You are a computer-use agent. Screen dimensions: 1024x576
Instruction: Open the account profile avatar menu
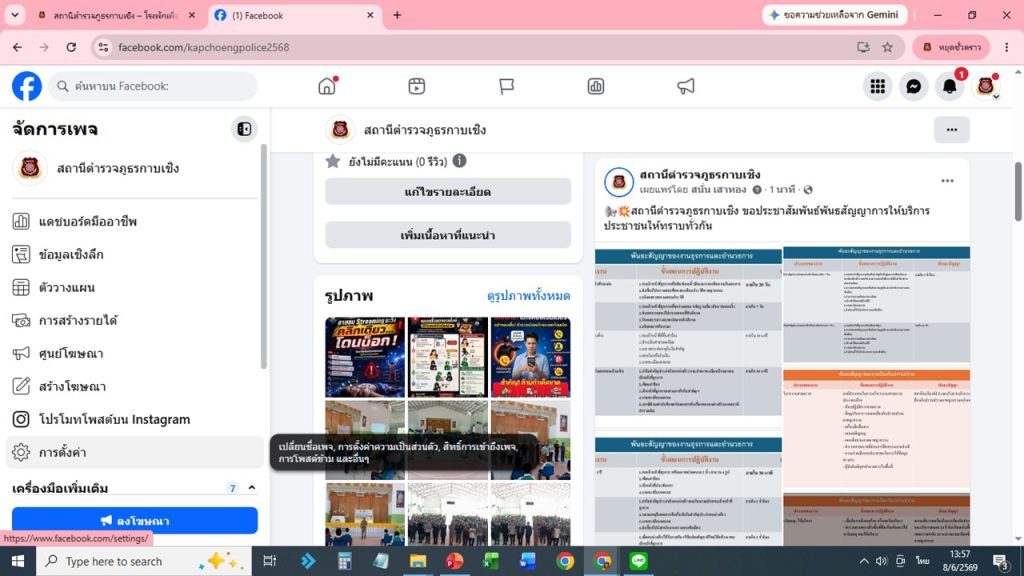coord(986,86)
